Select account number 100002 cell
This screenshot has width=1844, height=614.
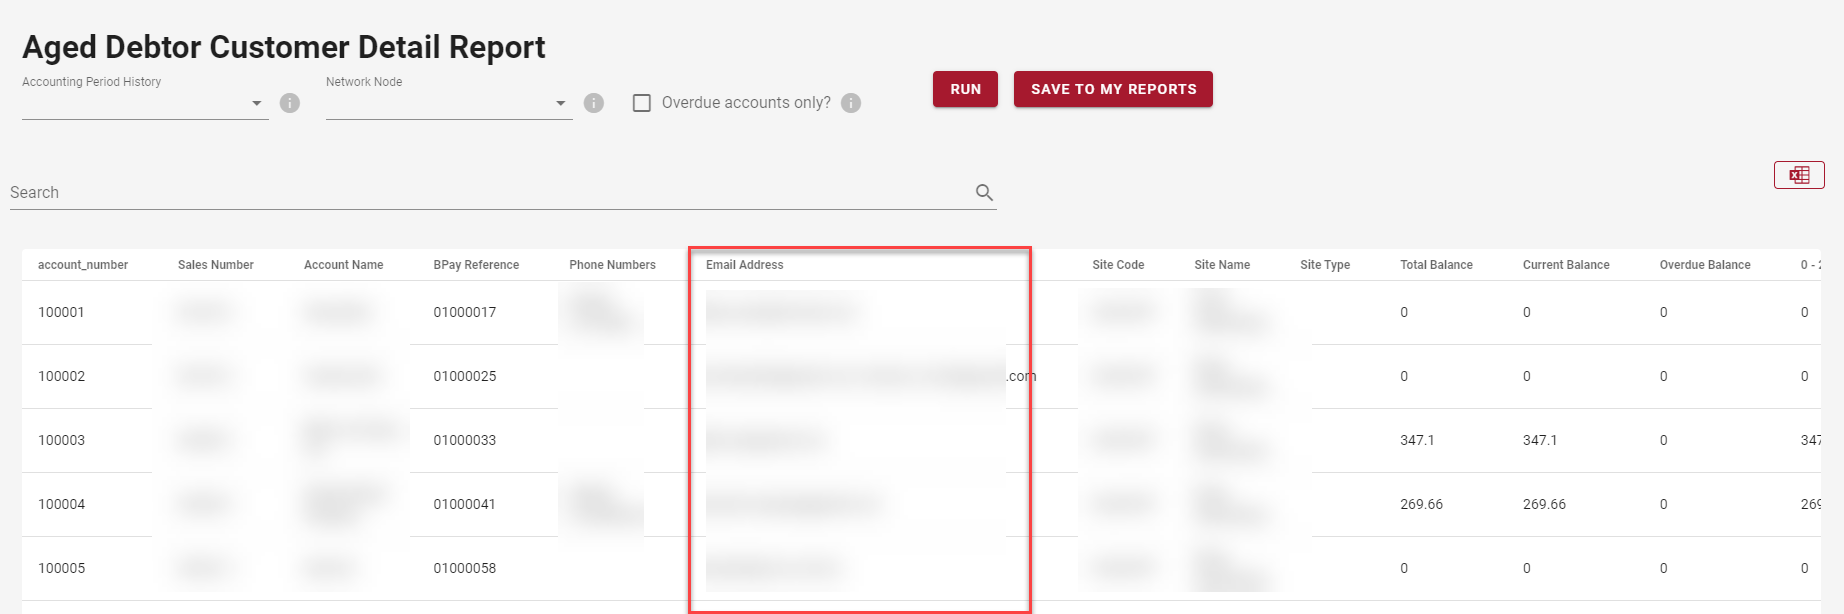(62, 376)
